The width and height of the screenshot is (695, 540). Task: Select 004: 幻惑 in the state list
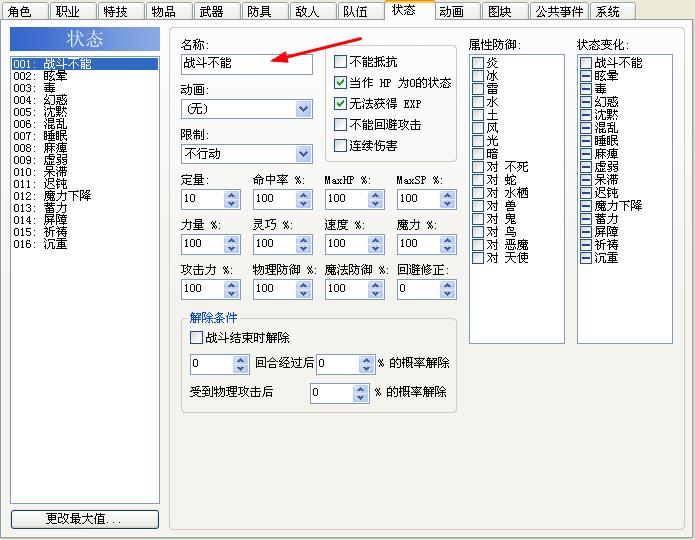pos(85,100)
